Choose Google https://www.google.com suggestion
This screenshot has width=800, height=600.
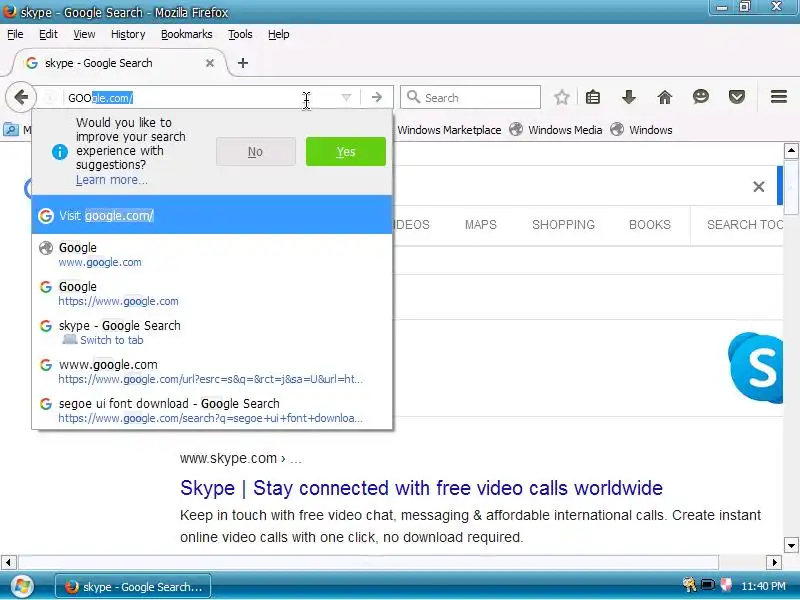click(212, 293)
